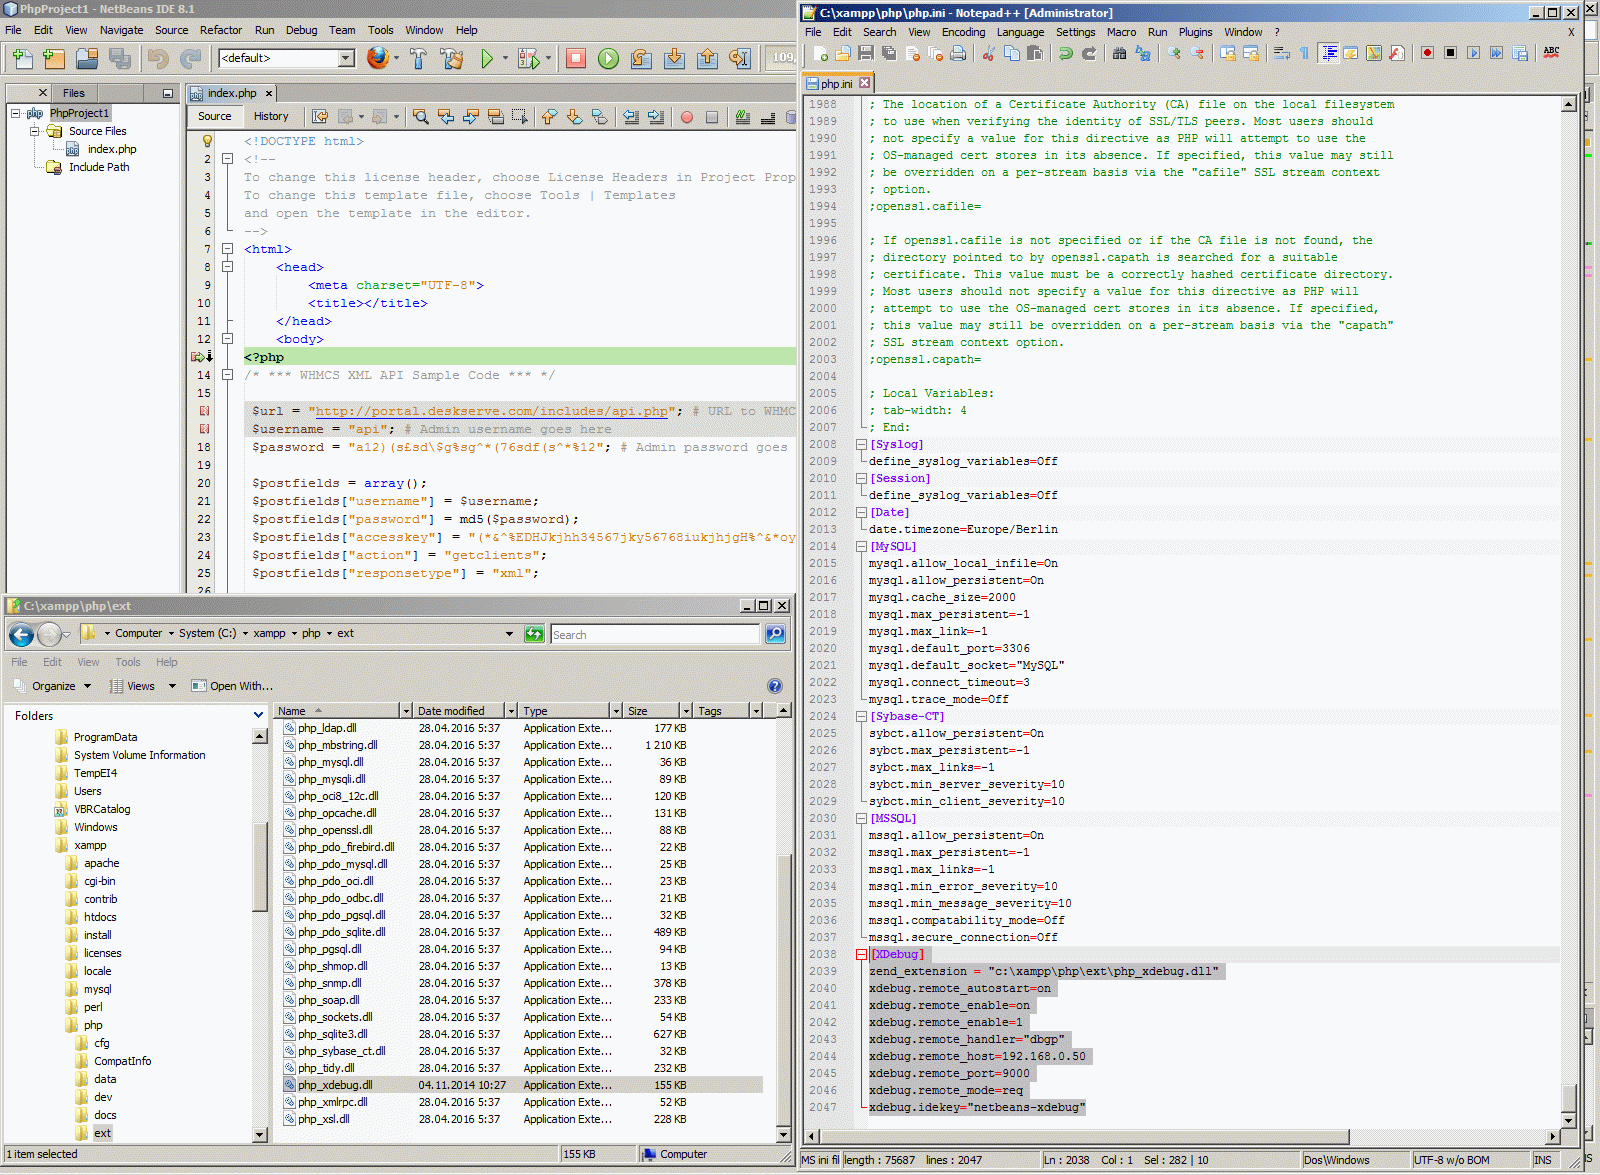1600x1175 pixels.
Task: Click the Save icon in Notepad++ toolbar
Action: 866,53
